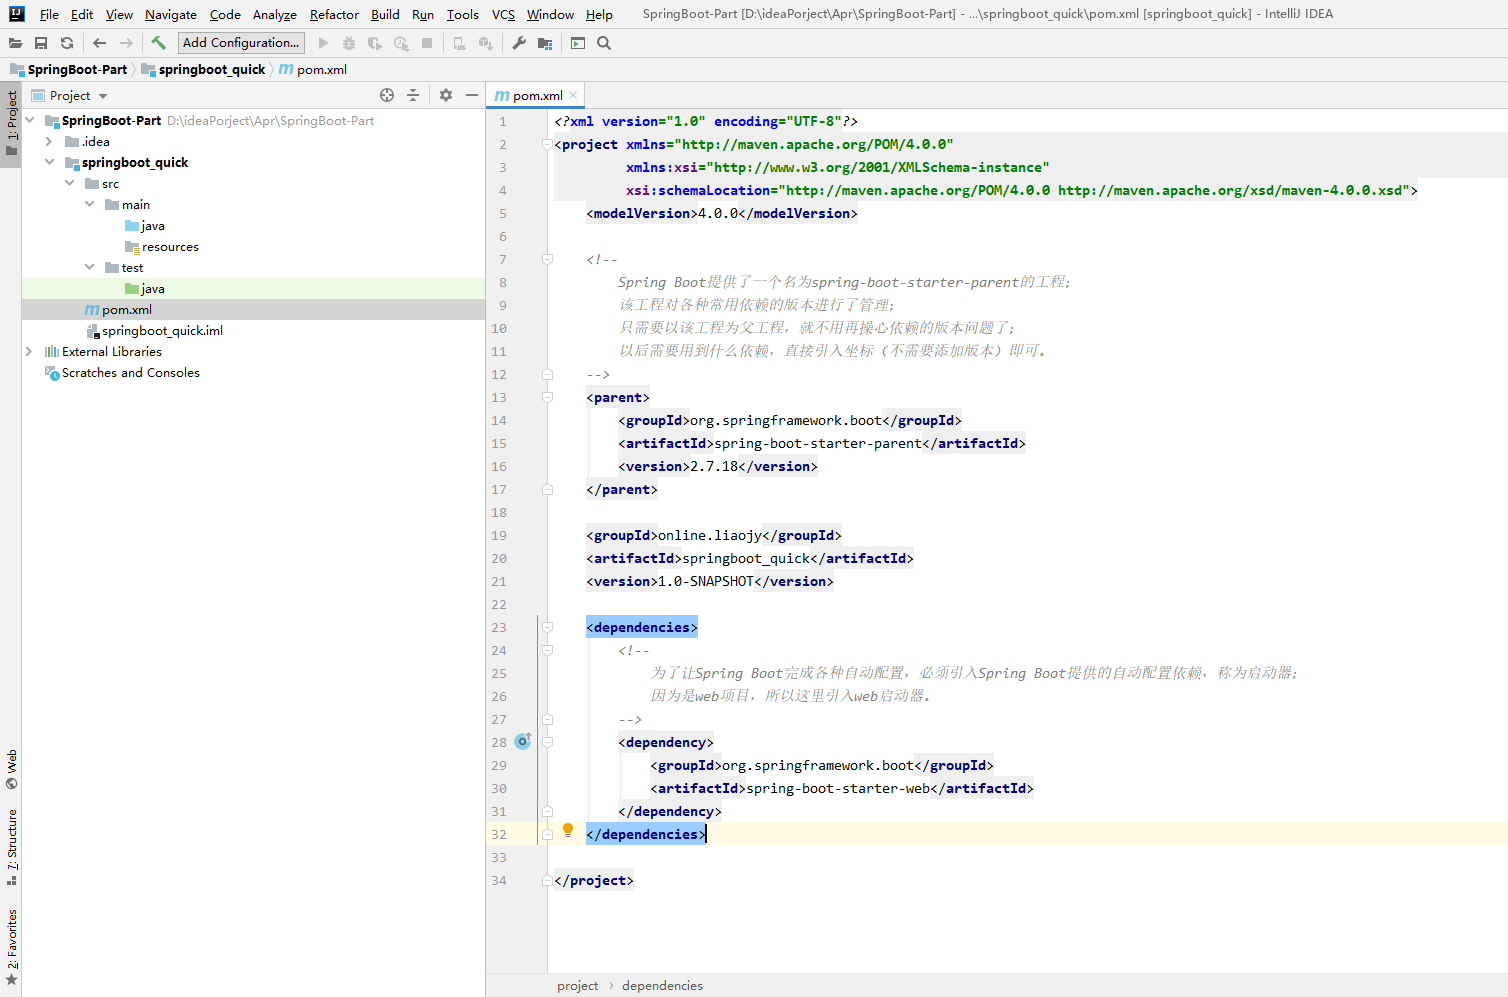Click the Locate opened file crosshair icon
The image size is (1508, 997).
pyautogui.click(x=387, y=95)
